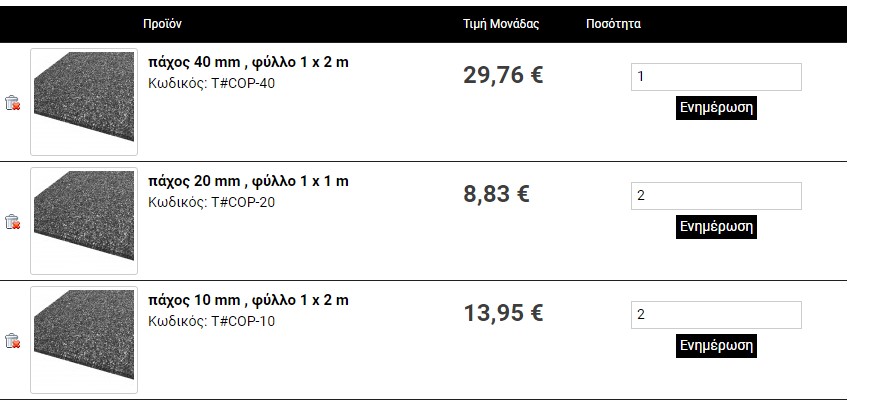Click the 13,95 € unit price
The height and width of the screenshot is (406, 872).
(x=503, y=313)
